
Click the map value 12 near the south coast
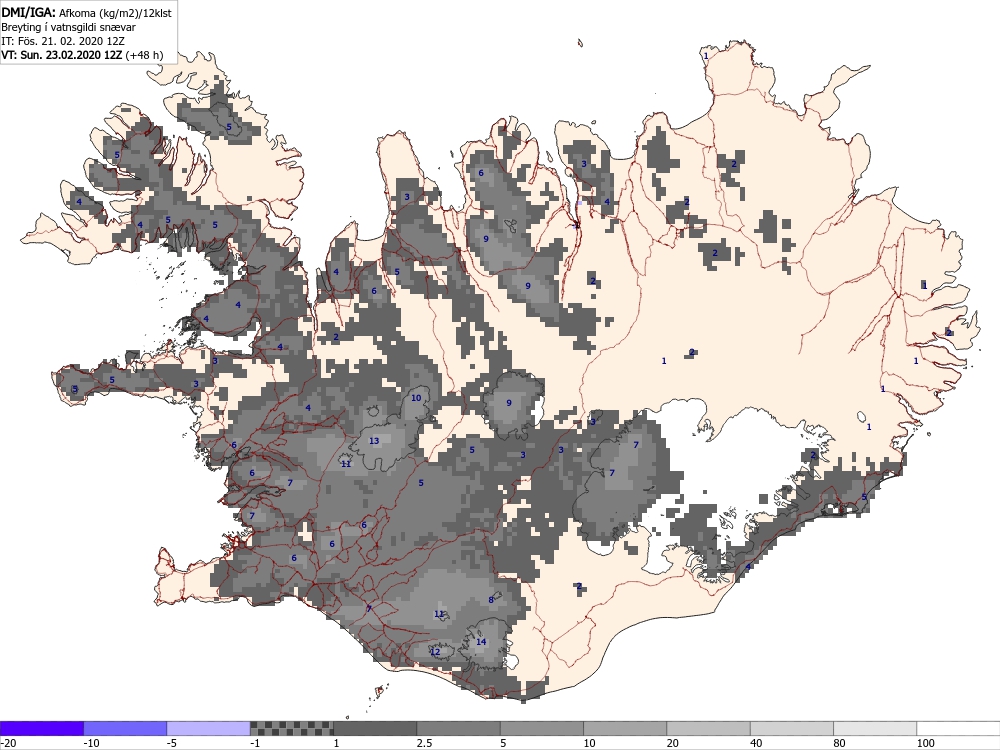pyautogui.click(x=435, y=652)
